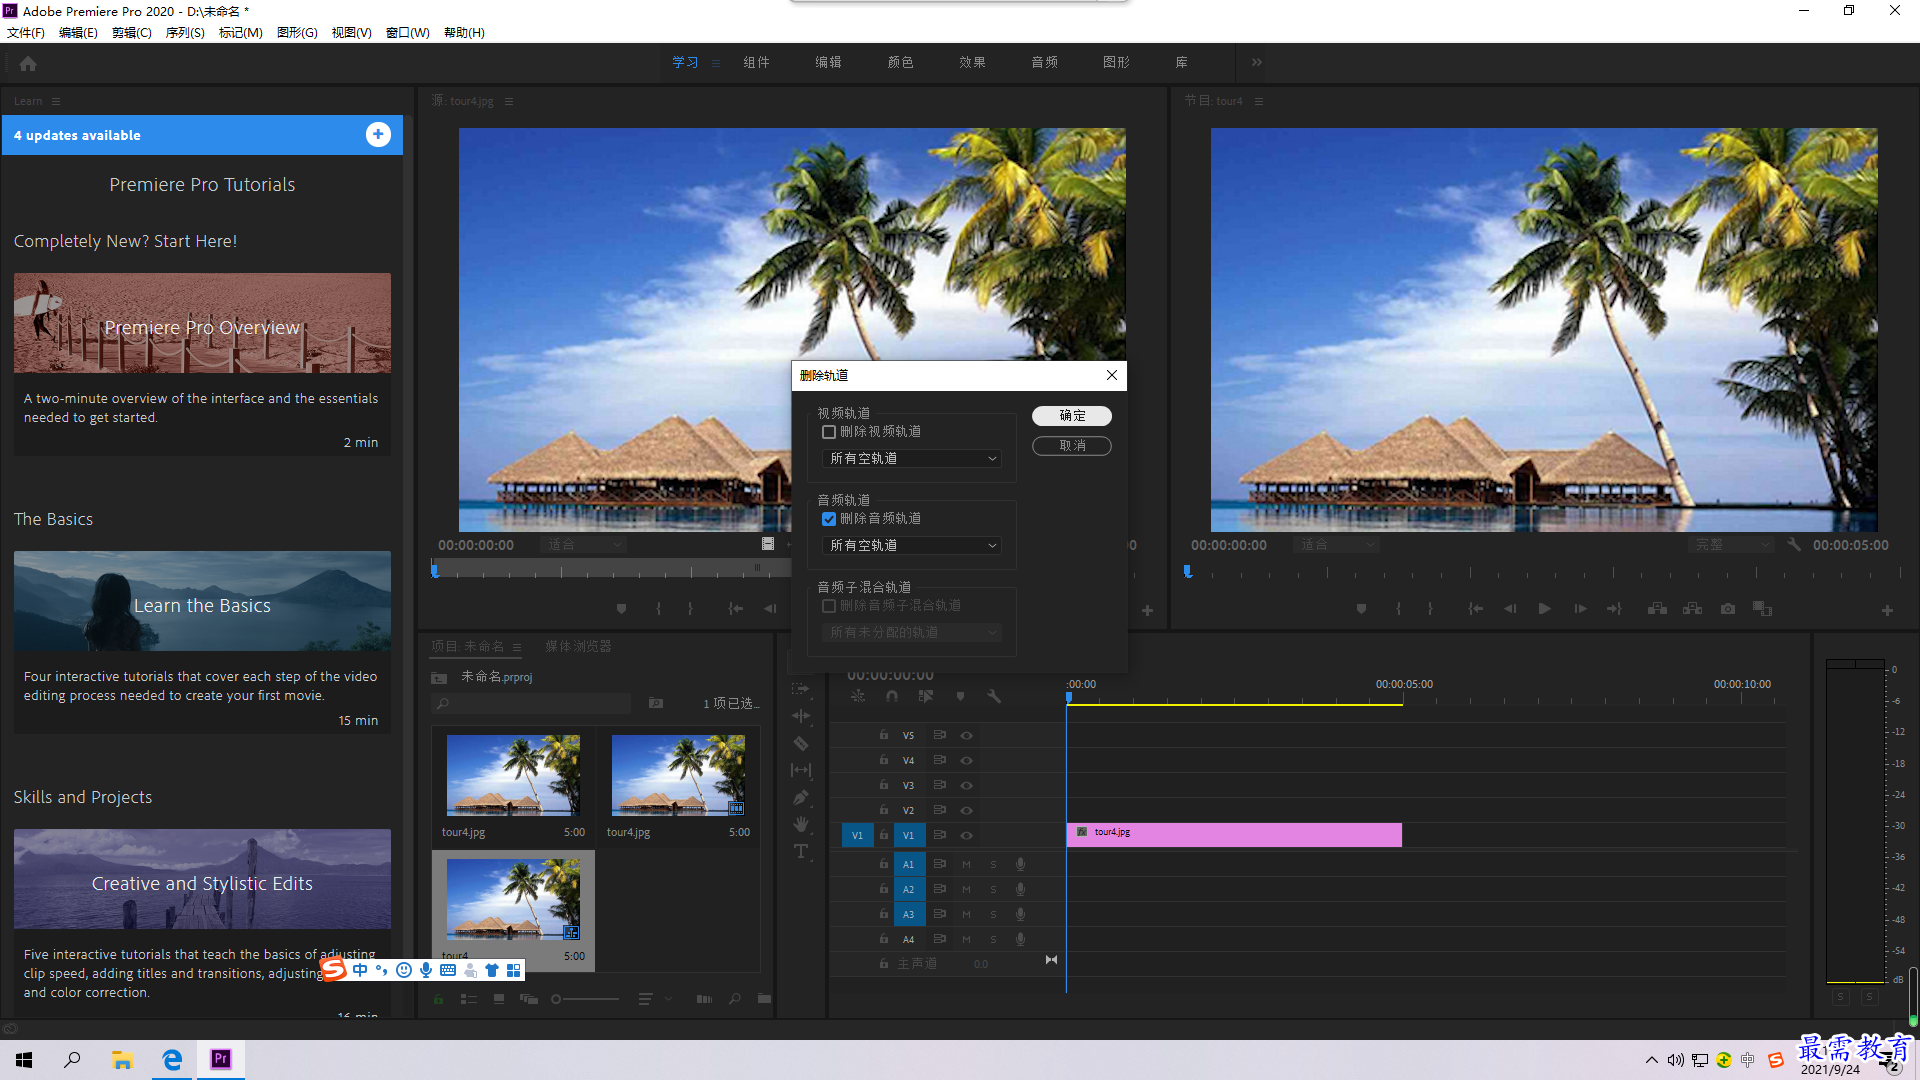Viewport: 1920px width, 1080px height.
Task: Click Export Frame camera icon
Action: (x=1728, y=609)
